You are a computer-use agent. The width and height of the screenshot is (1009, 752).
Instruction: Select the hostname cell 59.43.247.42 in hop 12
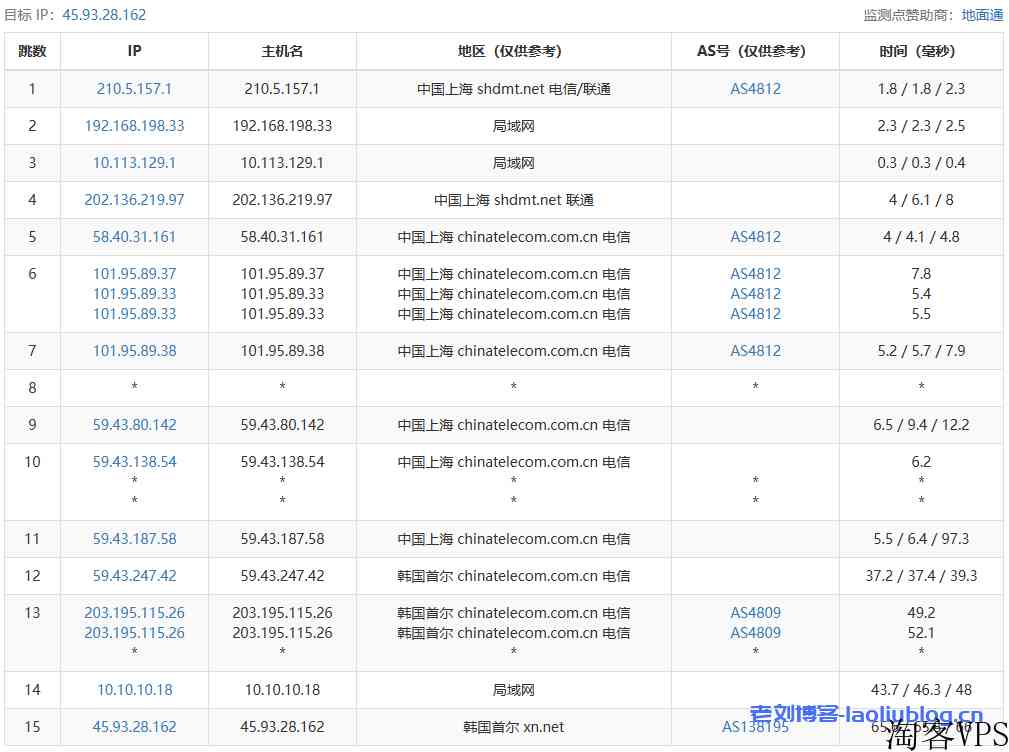pyautogui.click(x=282, y=576)
